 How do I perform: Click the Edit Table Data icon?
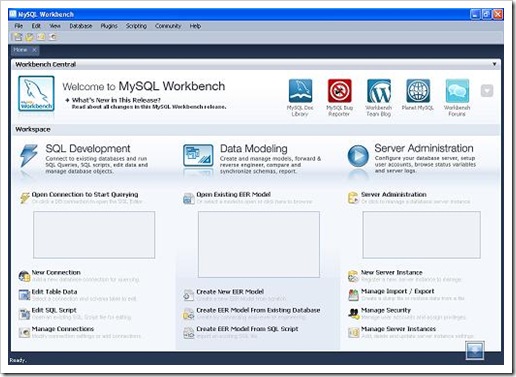pos(24,295)
